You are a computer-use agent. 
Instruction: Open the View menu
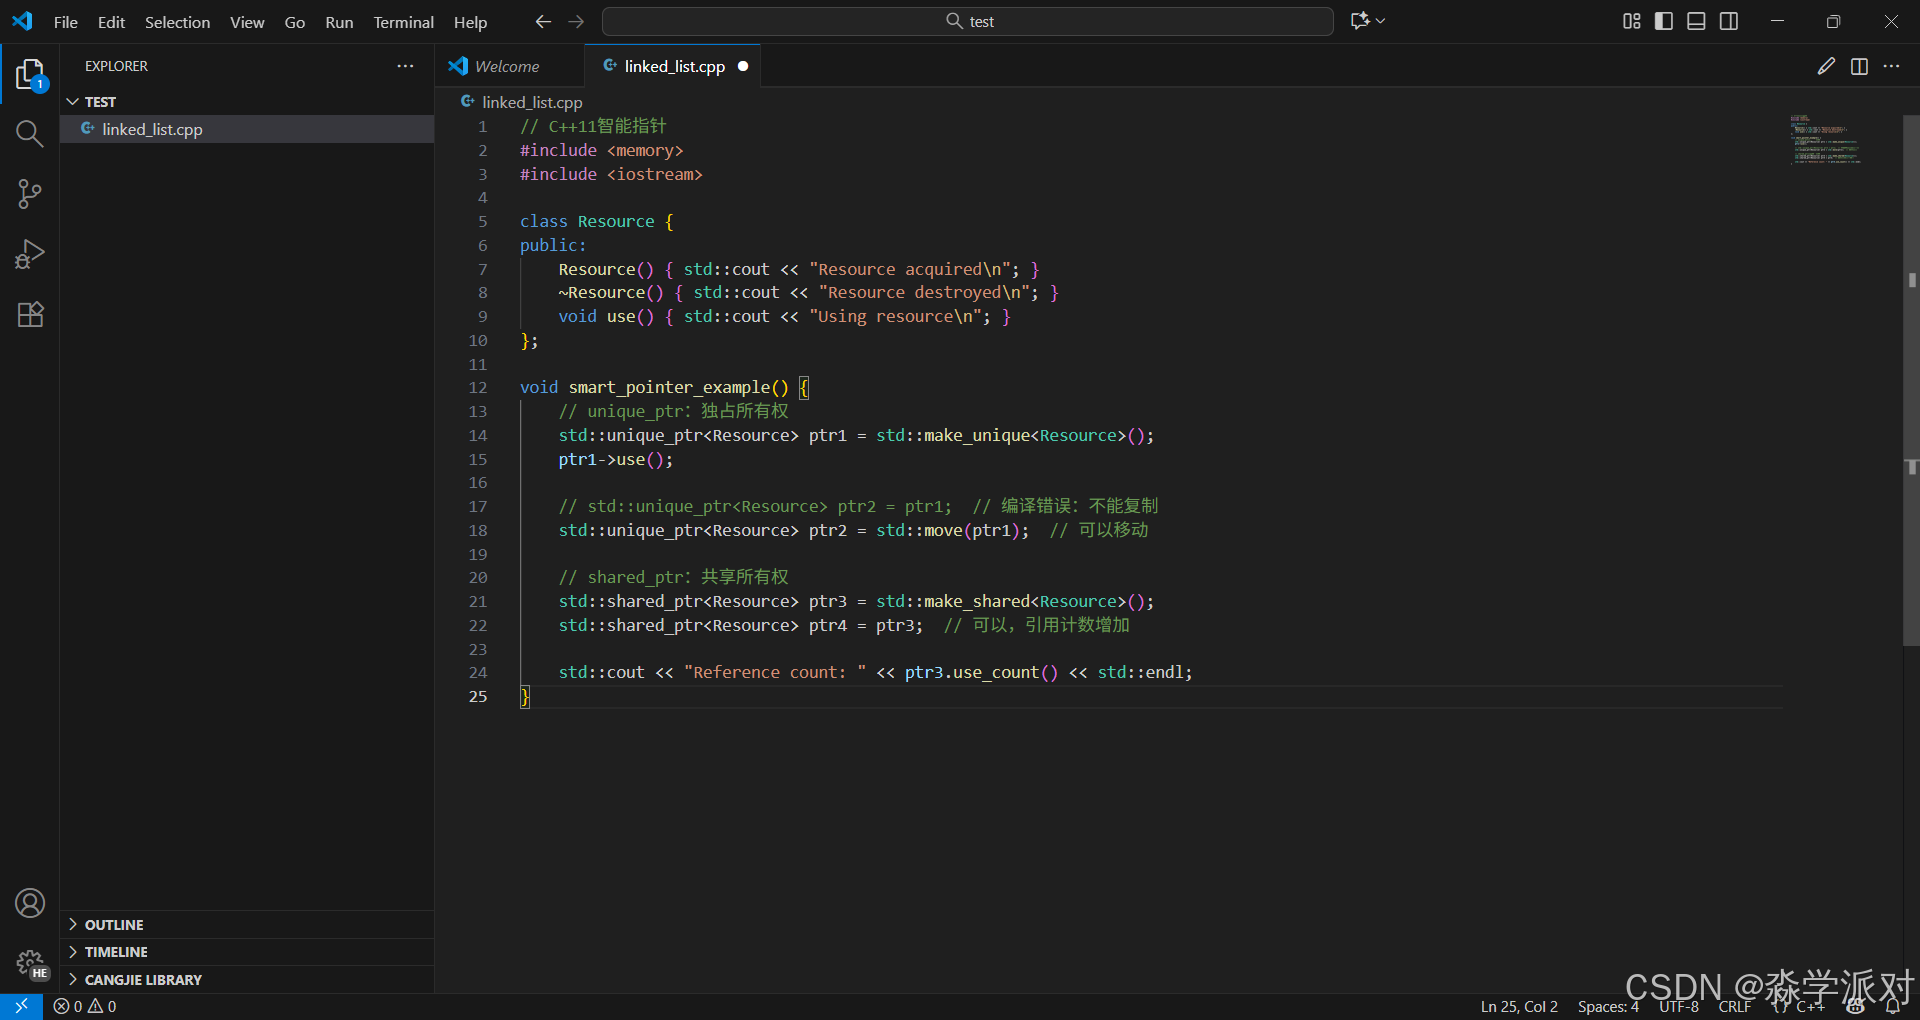pos(247,22)
